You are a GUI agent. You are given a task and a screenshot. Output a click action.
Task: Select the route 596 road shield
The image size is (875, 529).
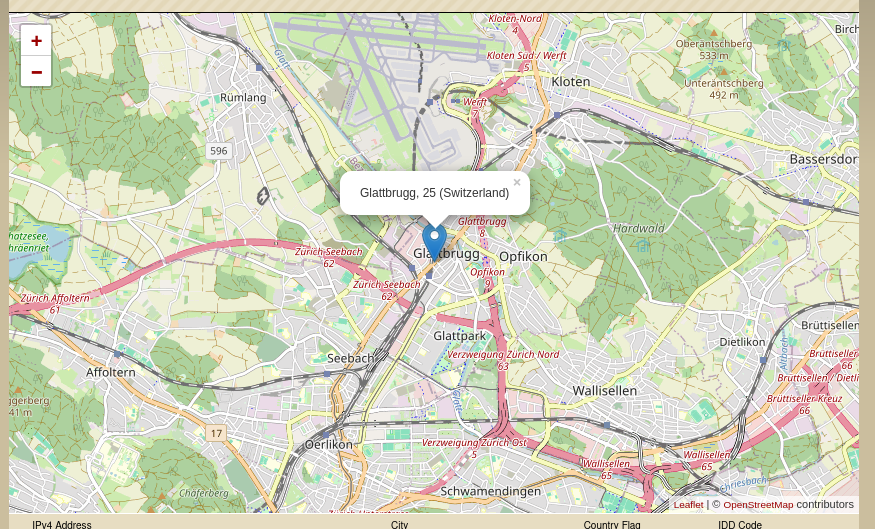click(219, 151)
